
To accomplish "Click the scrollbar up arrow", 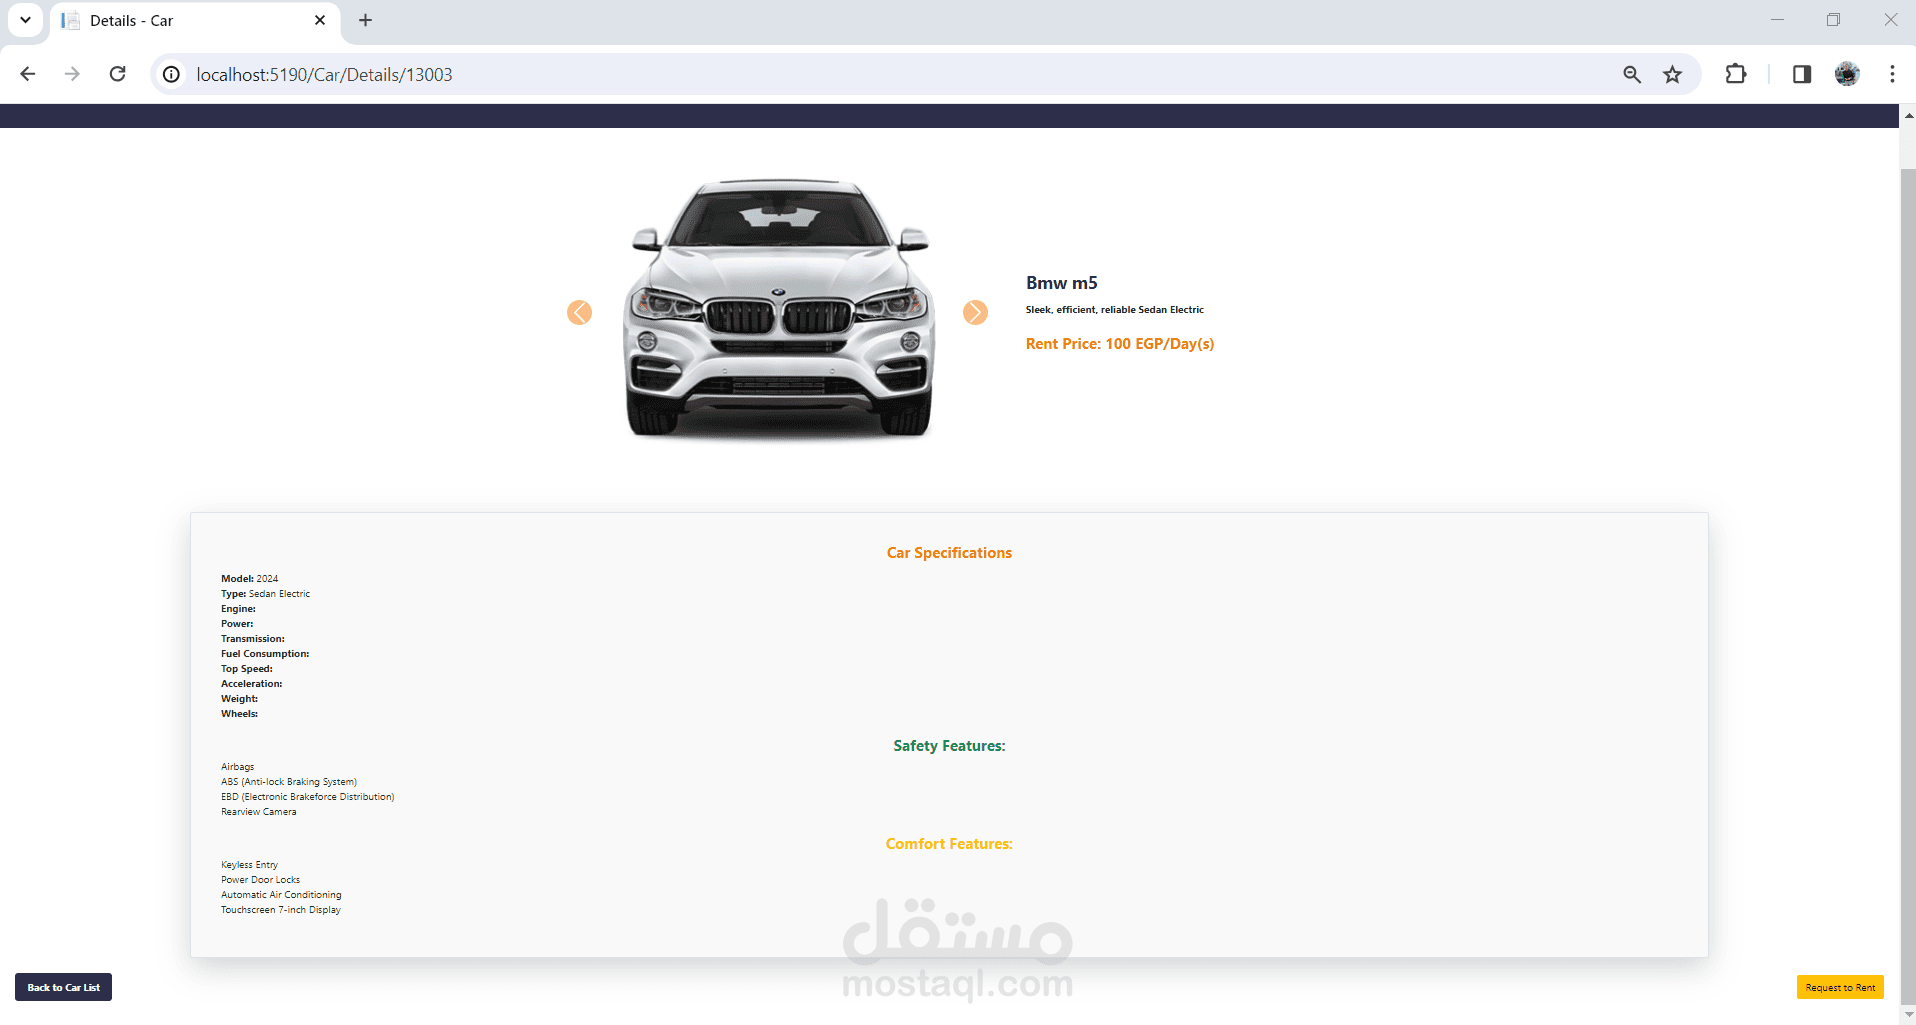I will 1908,116.
